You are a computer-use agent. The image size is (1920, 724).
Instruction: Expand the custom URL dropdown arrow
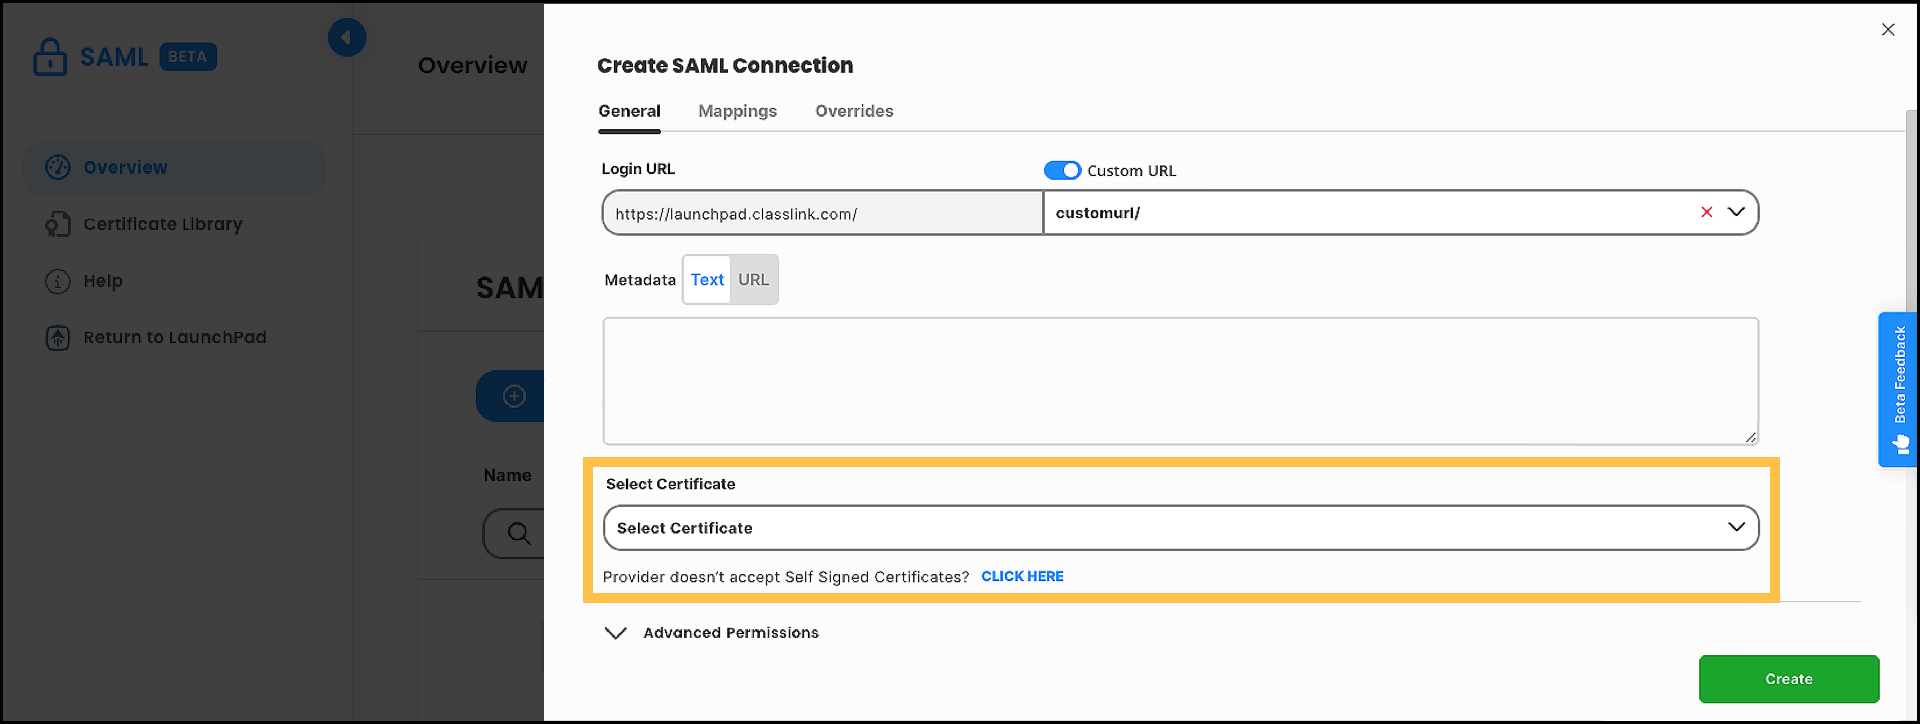1737,212
